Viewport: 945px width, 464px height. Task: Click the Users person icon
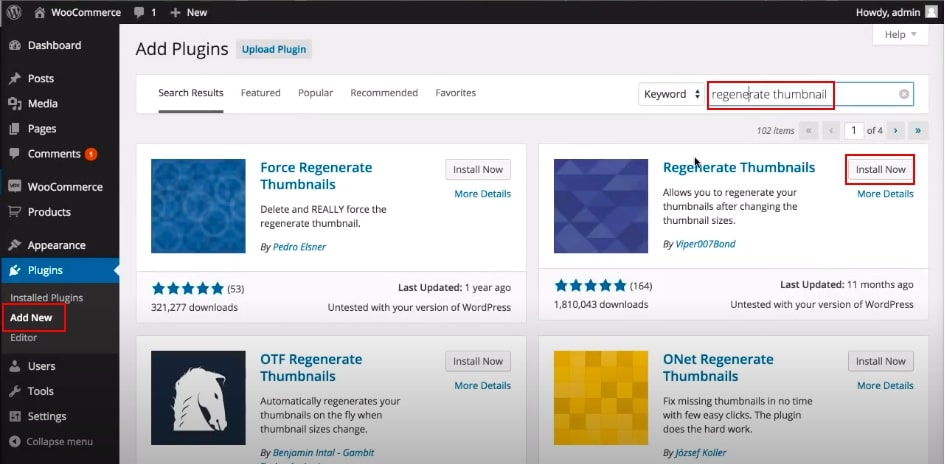[x=15, y=366]
